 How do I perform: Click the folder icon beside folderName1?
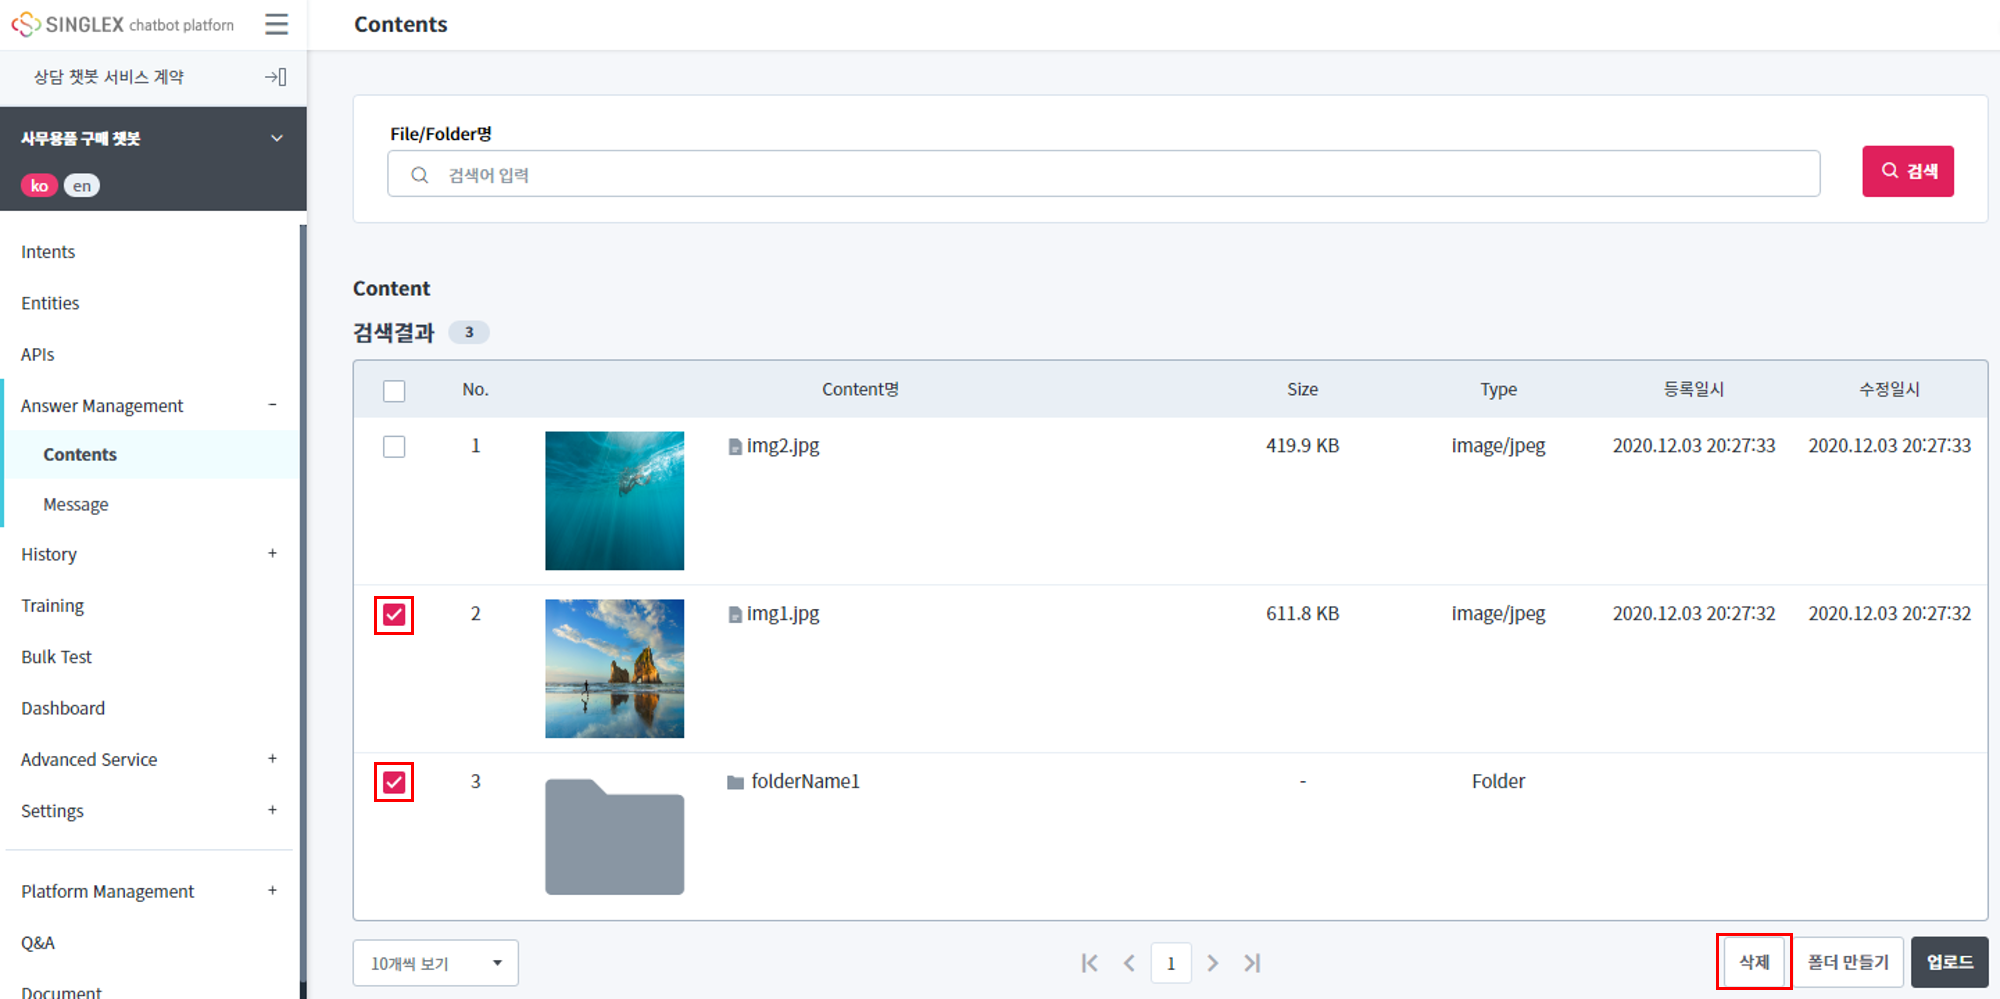pyautogui.click(x=735, y=782)
